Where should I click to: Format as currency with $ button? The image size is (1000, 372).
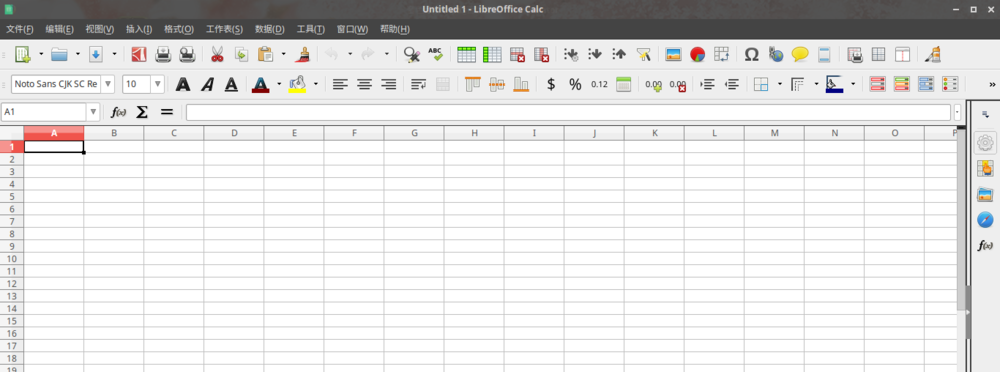(551, 84)
